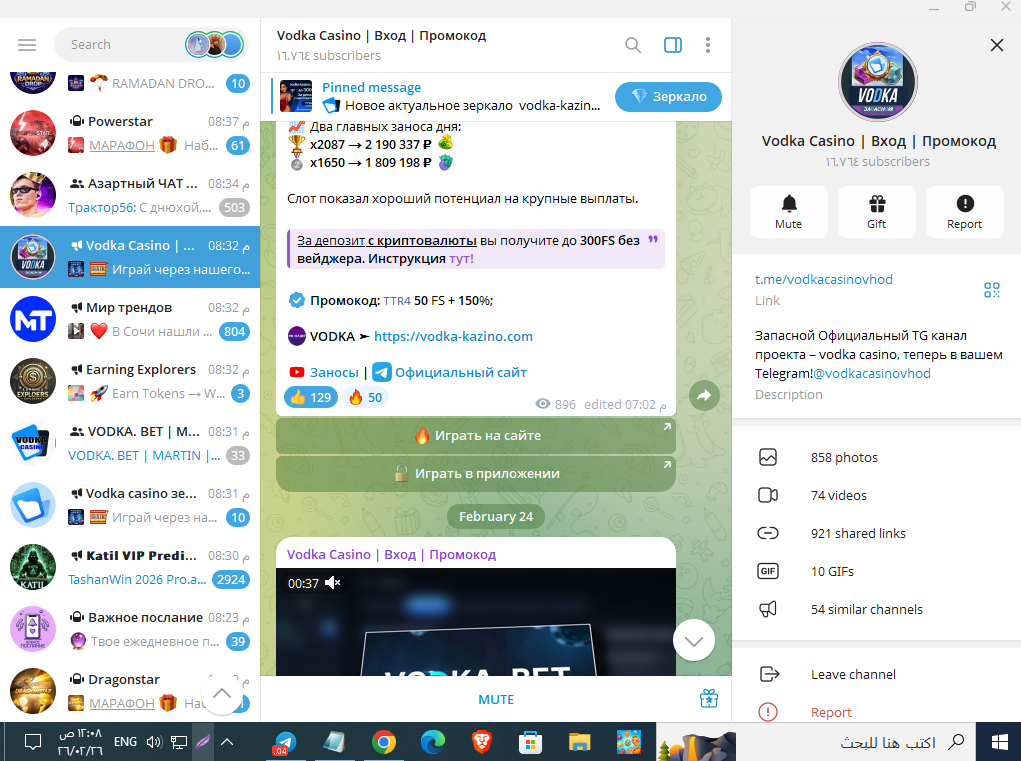Click the Vodka Casino | Вход | Промокод chat title
Viewport: 1021px width, 761px height.
click(x=381, y=36)
